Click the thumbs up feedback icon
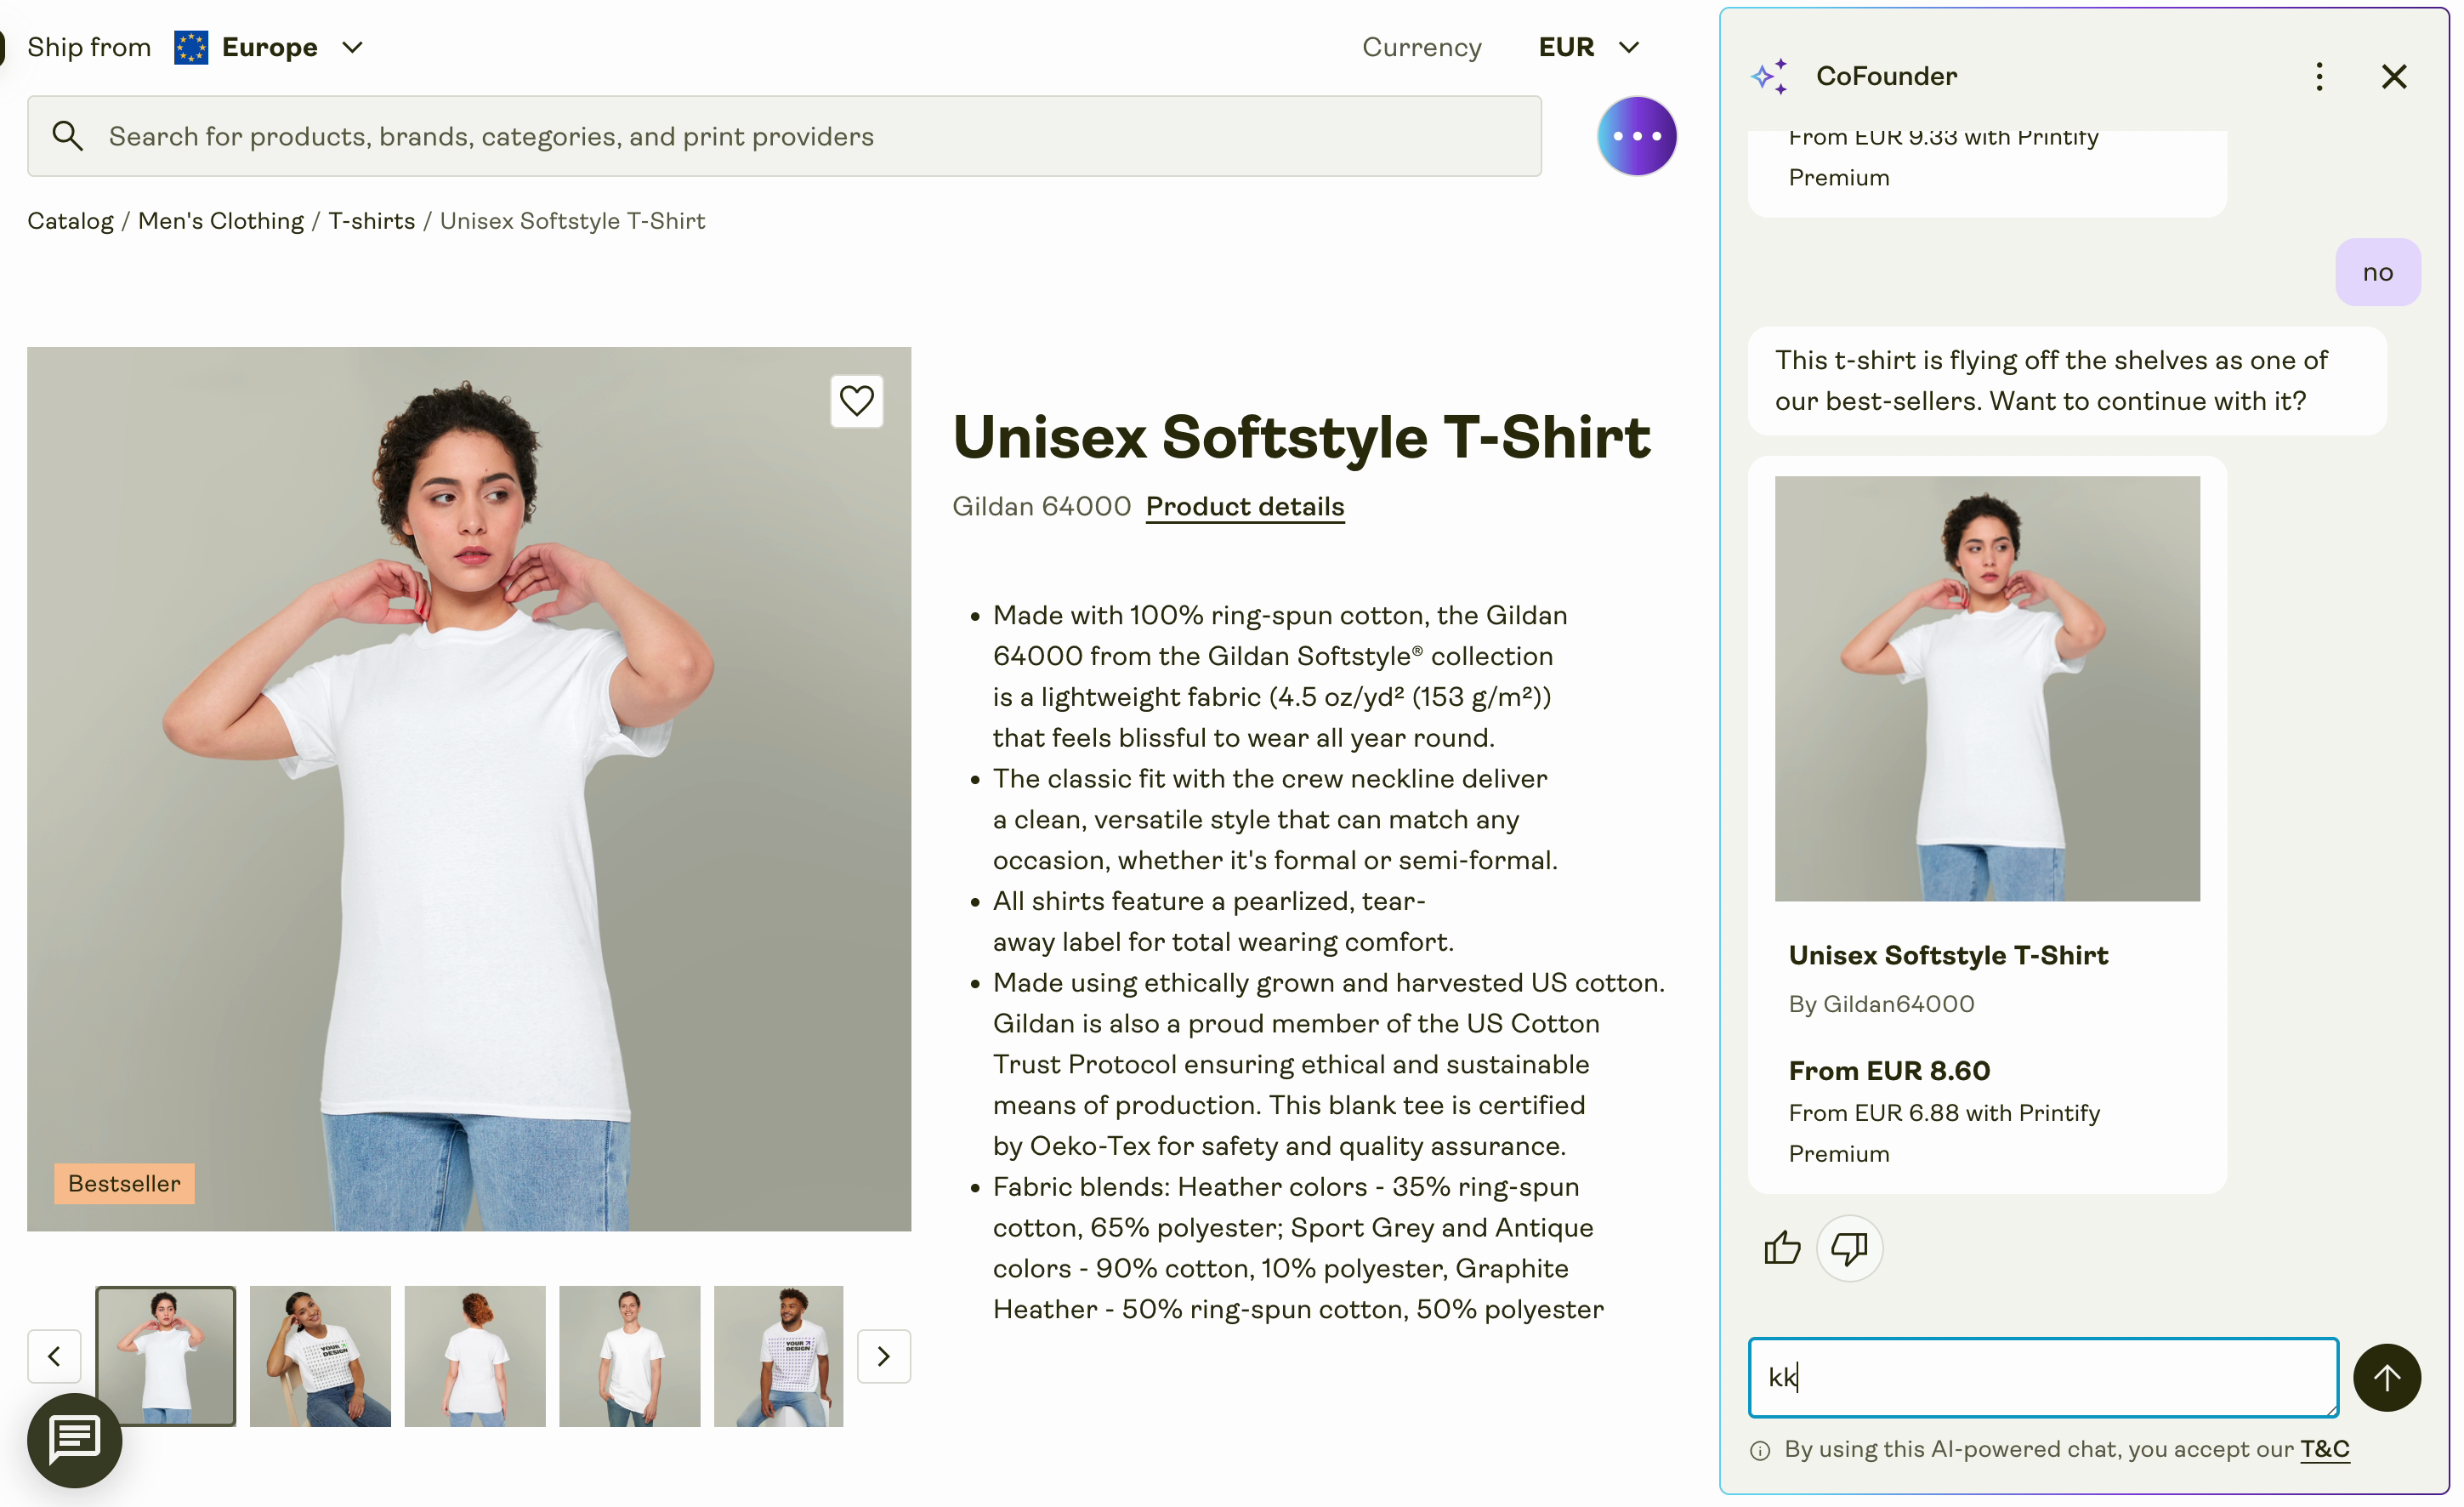 tap(1782, 1247)
